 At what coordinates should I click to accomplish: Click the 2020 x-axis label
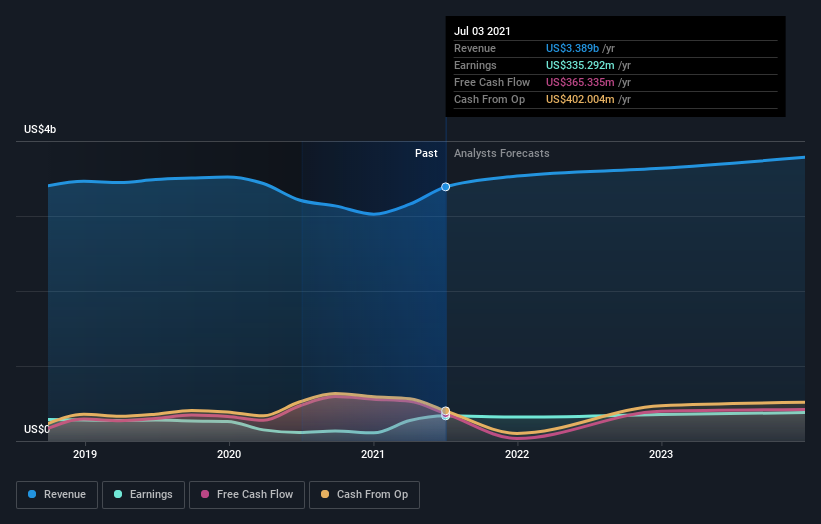pyautogui.click(x=229, y=454)
